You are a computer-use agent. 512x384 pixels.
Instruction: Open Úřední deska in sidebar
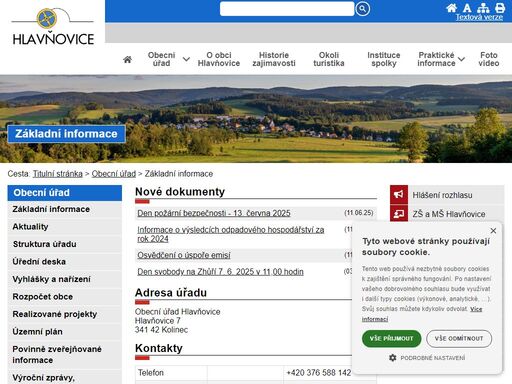(65, 262)
